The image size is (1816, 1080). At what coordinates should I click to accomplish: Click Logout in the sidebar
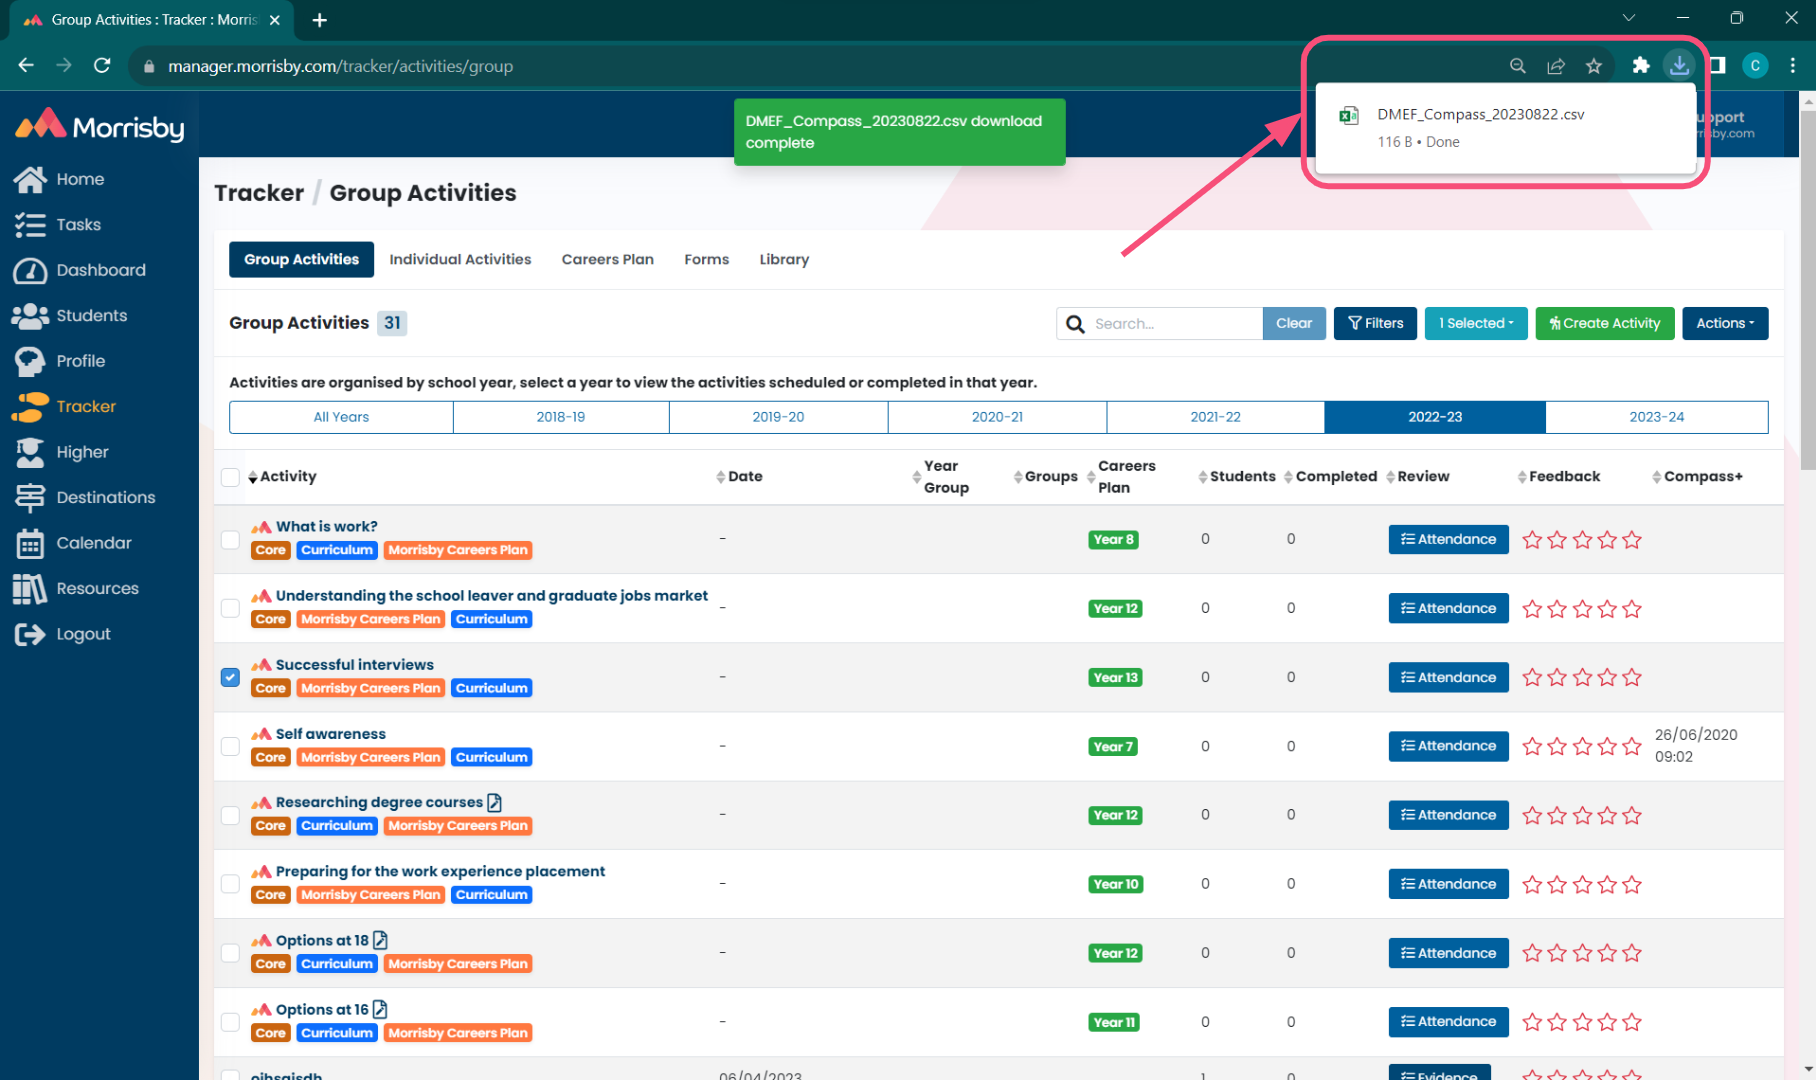click(x=63, y=634)
